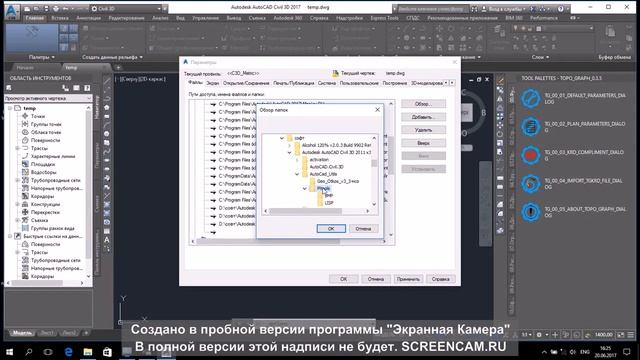Collapse the Autodesk AutoCAD Civil 3D 2011 folder
640x360 pixels.
tap(289, 152)
